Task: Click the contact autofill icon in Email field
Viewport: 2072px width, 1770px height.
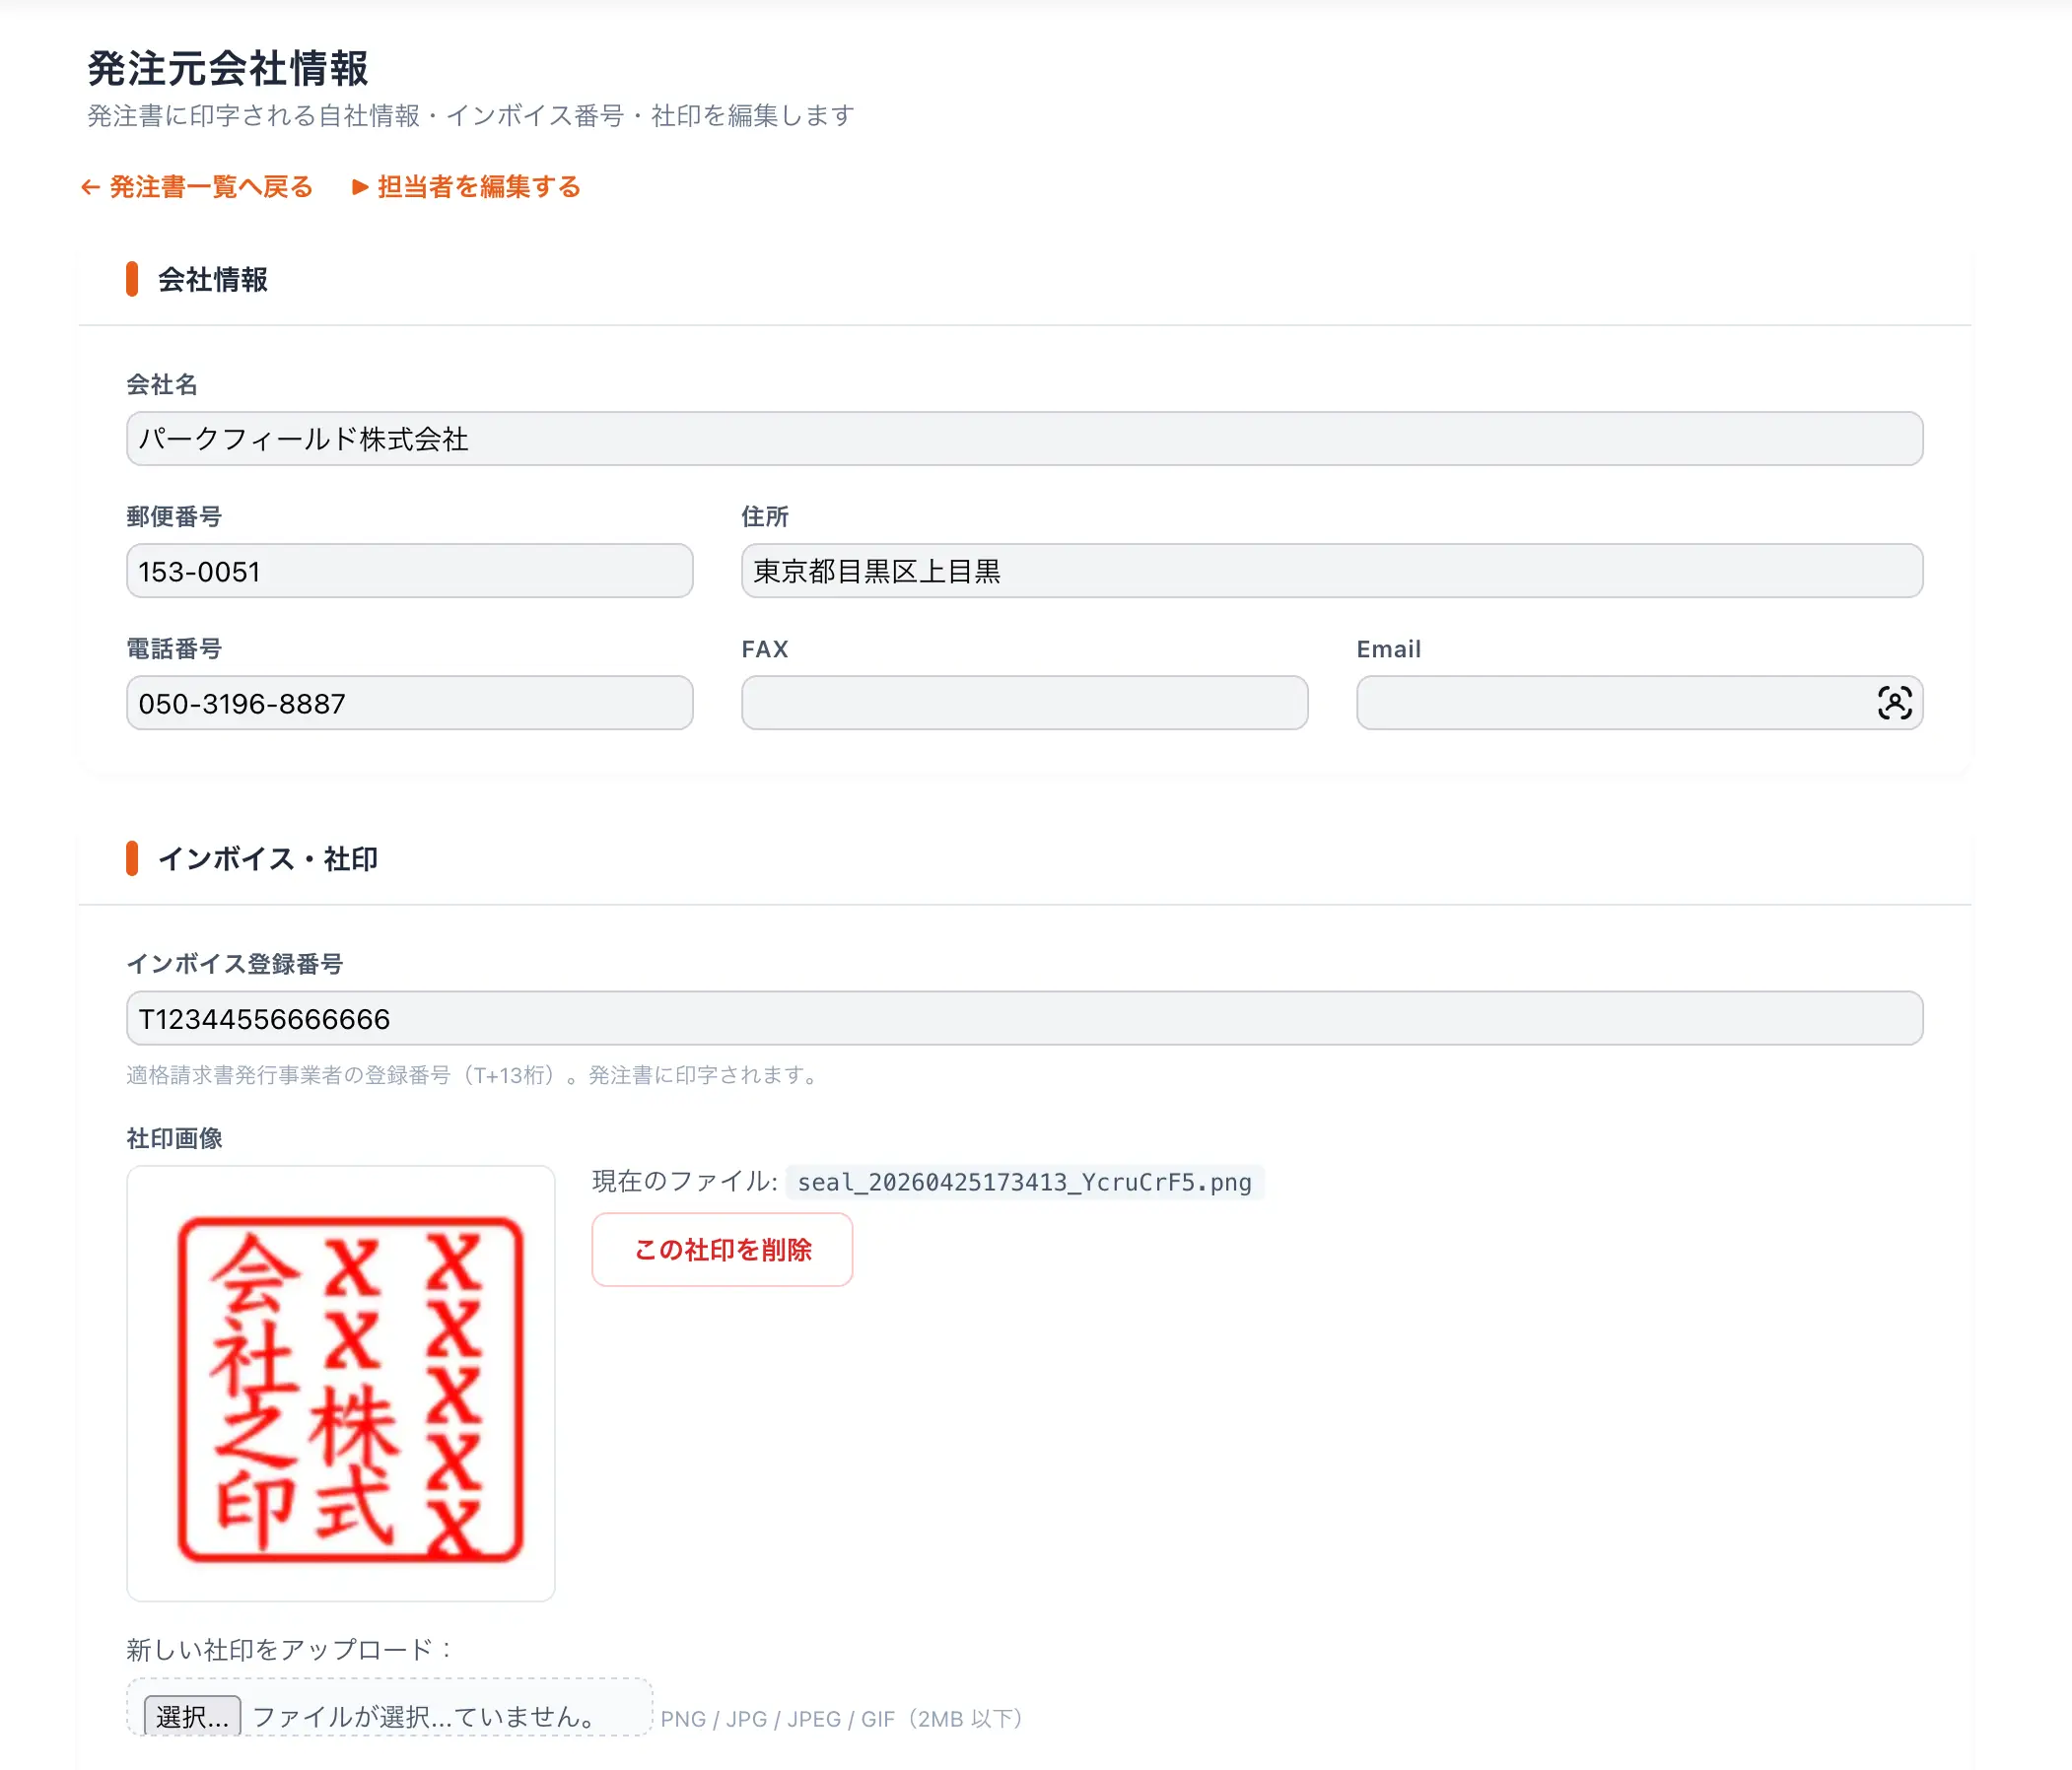Action: [1894, 703]
